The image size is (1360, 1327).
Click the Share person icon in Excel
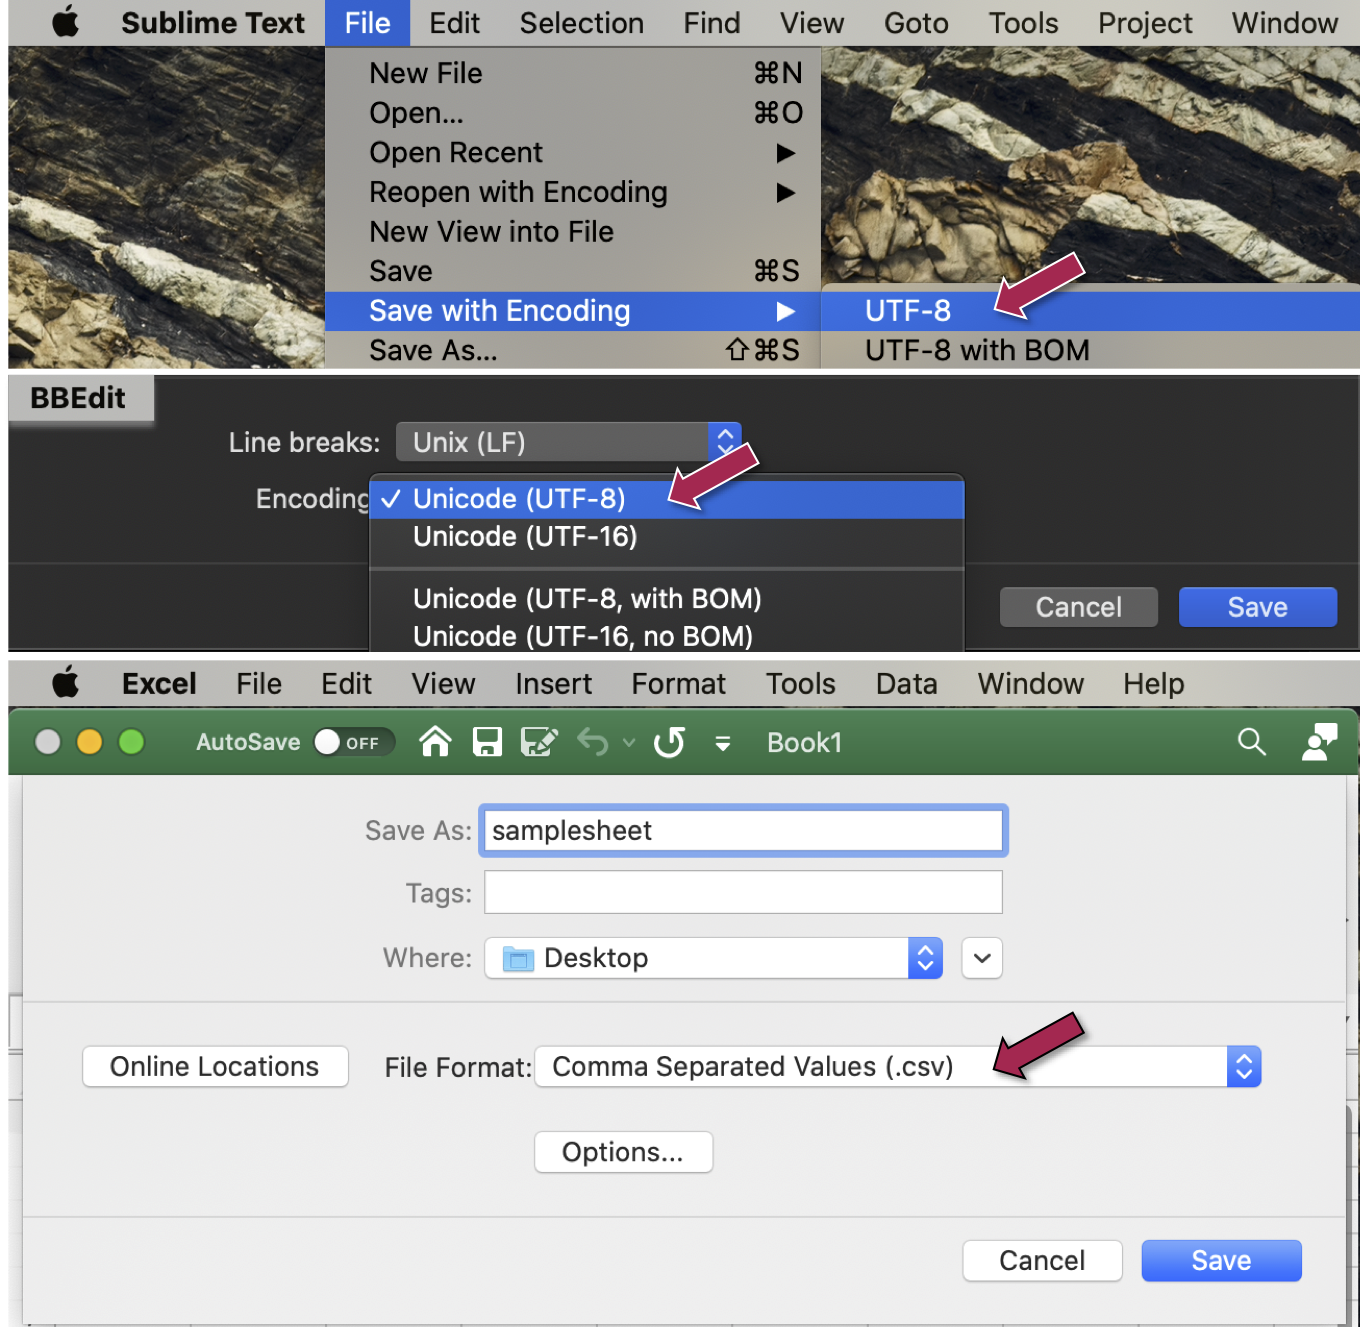tap(1319, 742)
